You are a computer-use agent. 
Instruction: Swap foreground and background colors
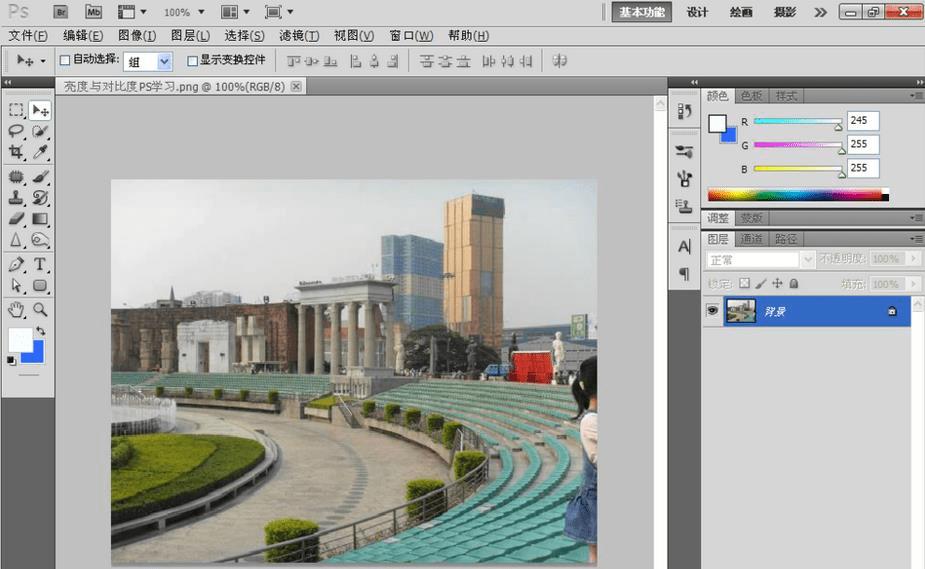[41, 330]
